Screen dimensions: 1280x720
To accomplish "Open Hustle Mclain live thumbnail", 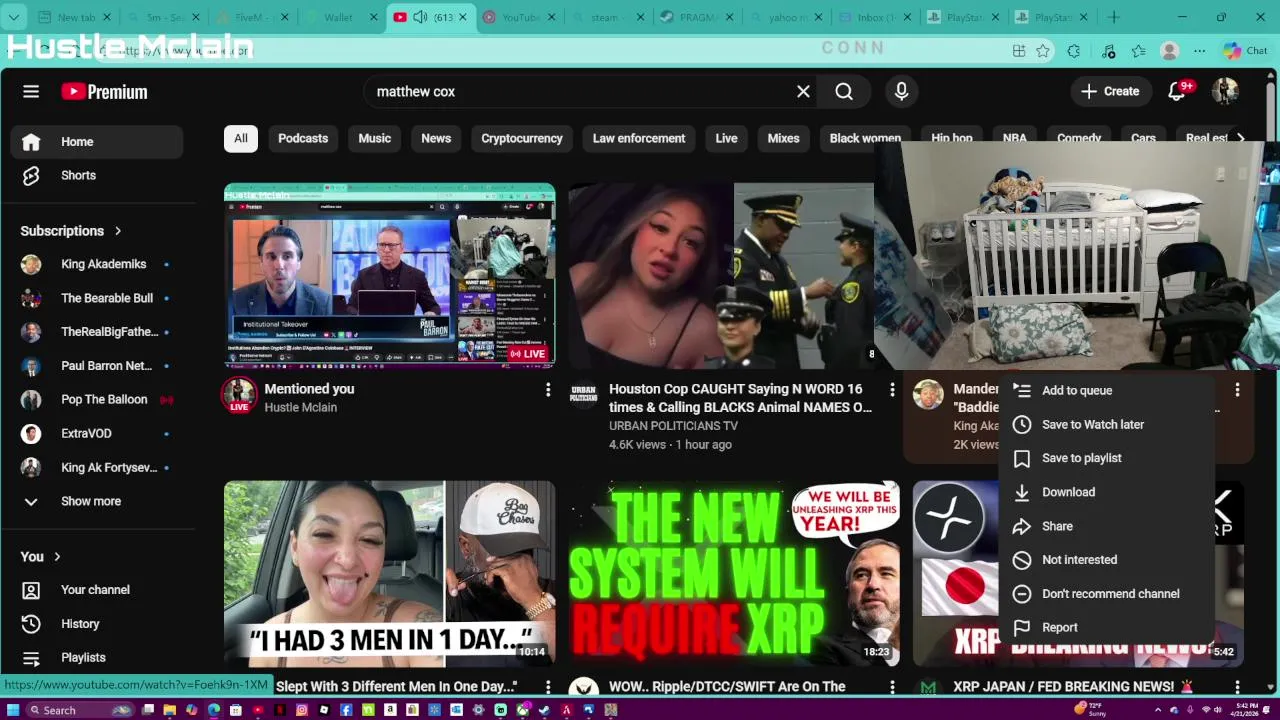I will (389, 276).
